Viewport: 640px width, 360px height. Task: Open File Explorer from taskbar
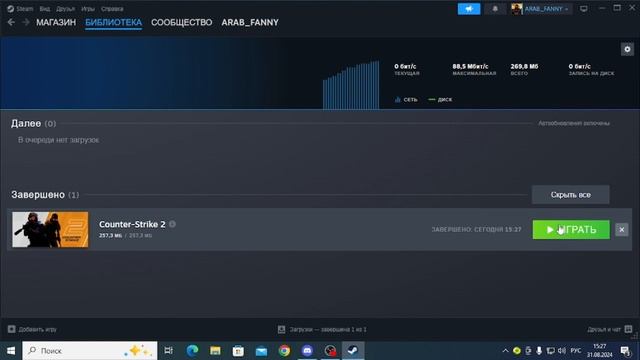[215, 351]
